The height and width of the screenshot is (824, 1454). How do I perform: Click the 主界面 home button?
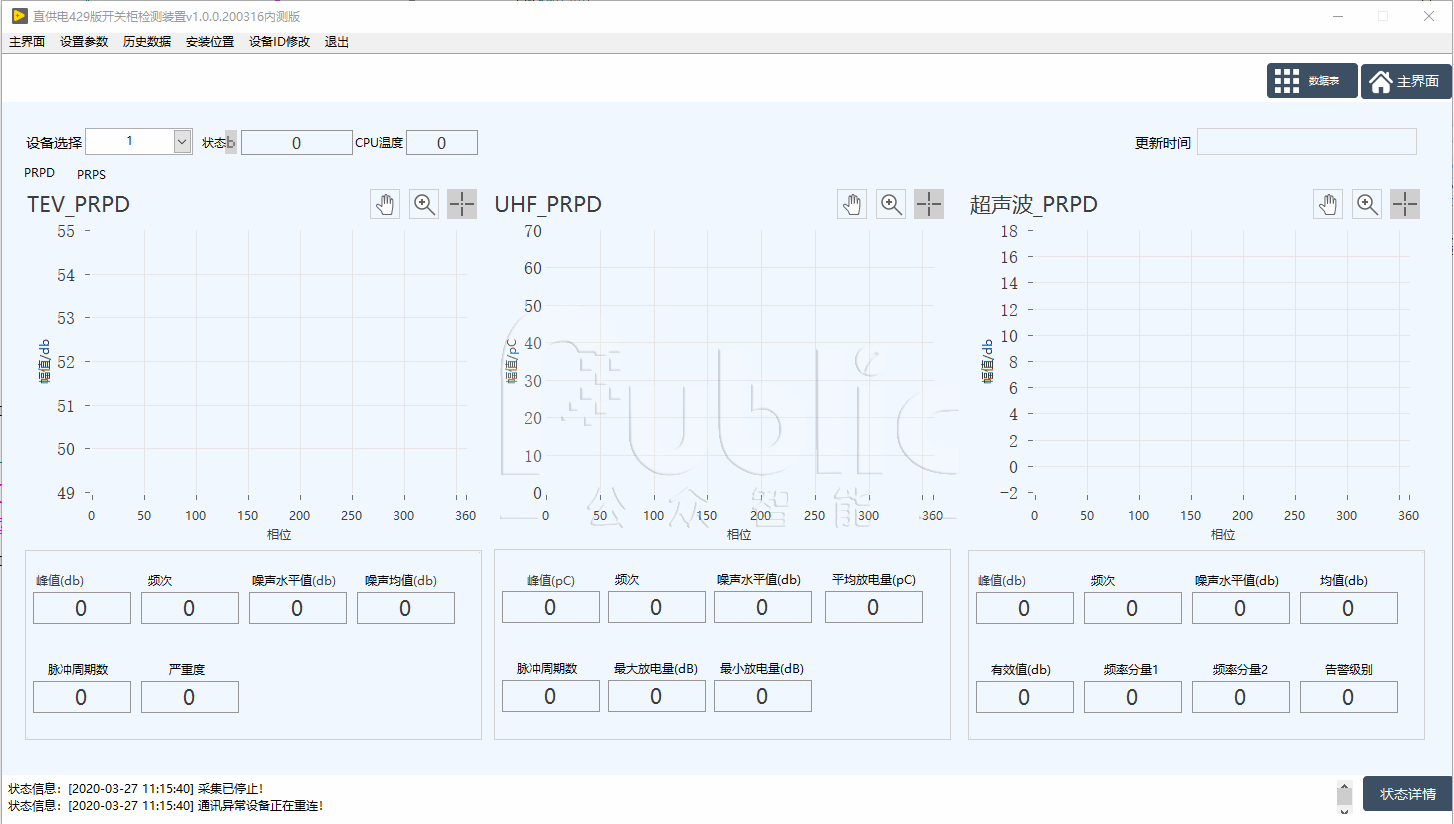pyautogui.click(x=1405, y=81)
